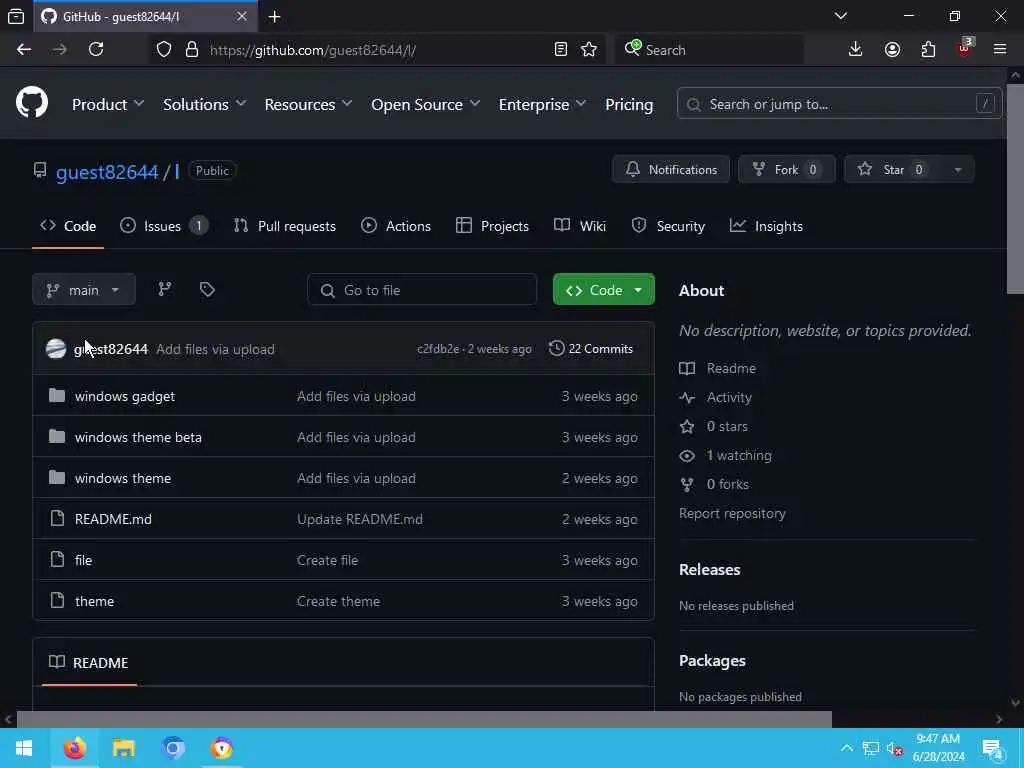Viewport: 1024px width, 768px height.
Task: Open Firefox from the Windows taskbar
Action: point(74,748)
